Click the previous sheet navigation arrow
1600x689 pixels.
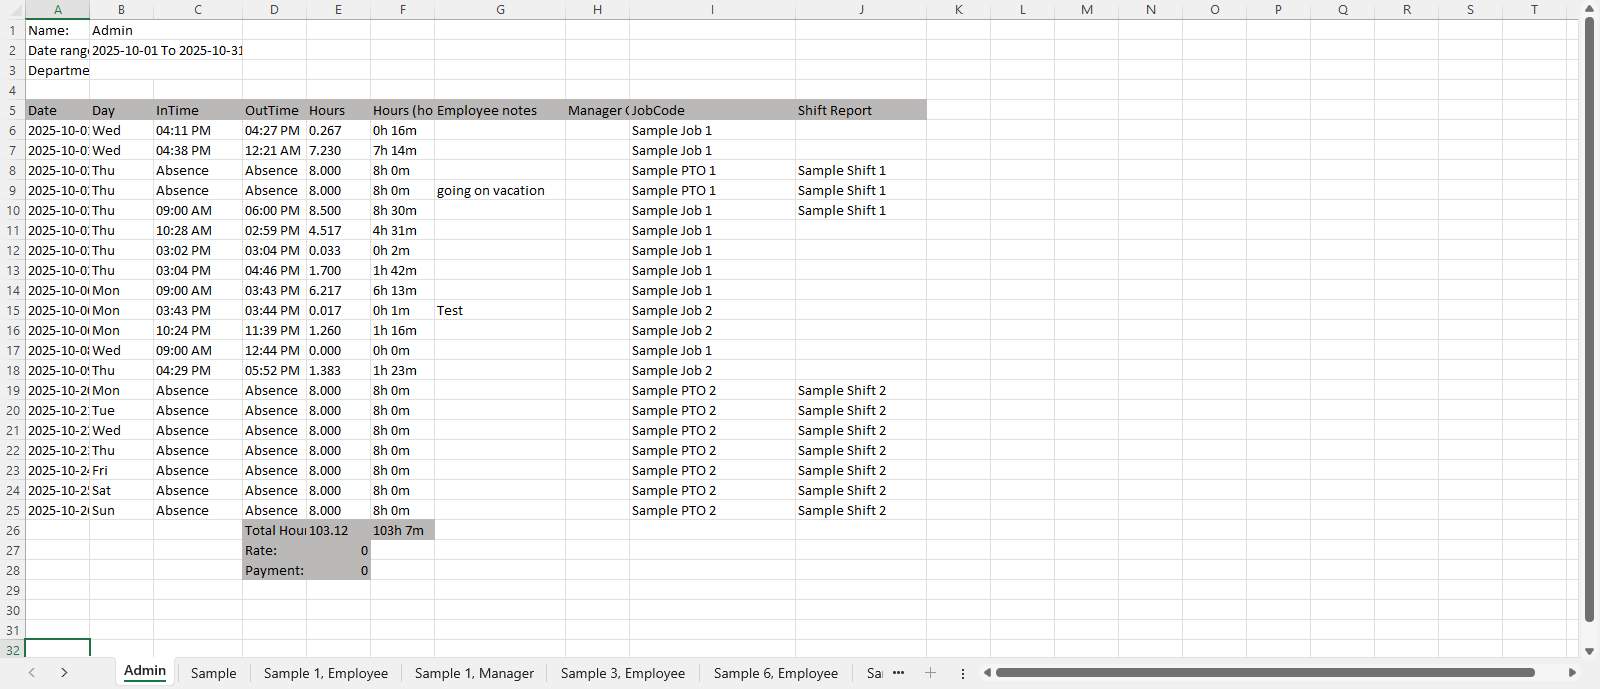coord(32,673)
